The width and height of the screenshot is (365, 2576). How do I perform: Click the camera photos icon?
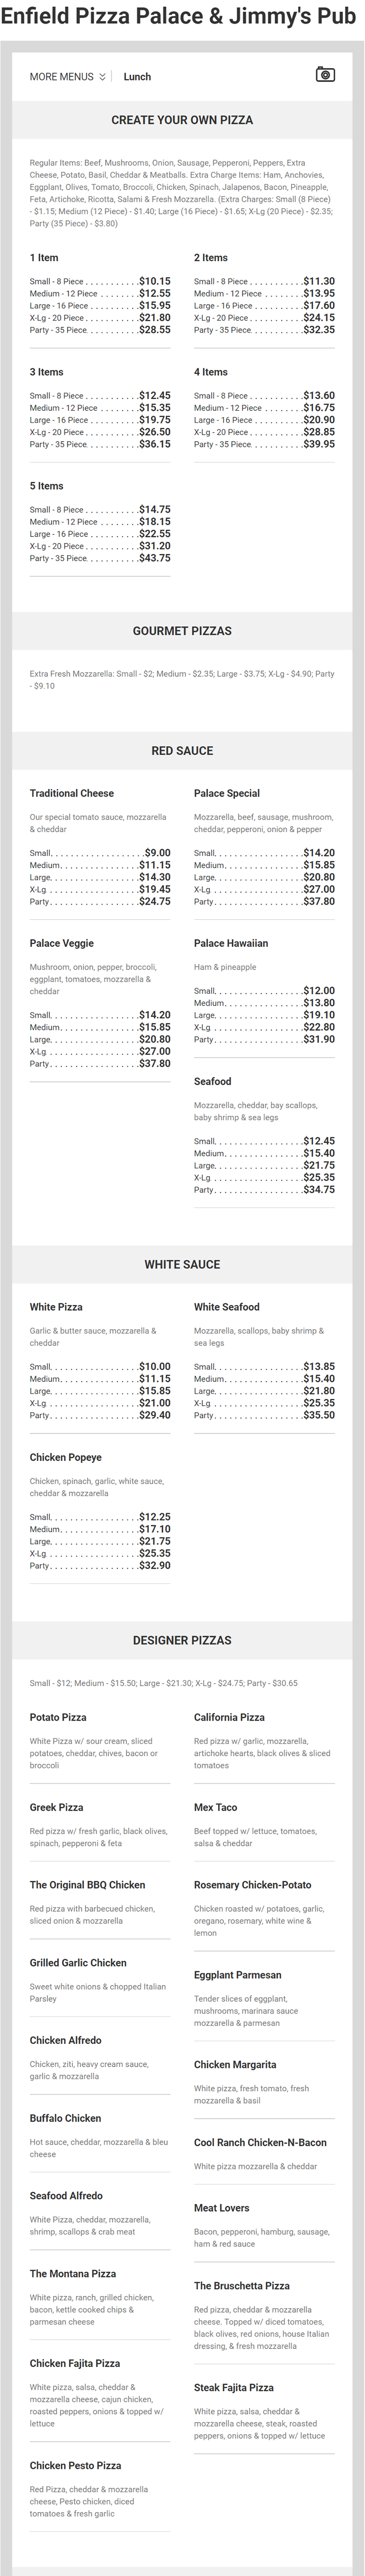click(325, 75)
